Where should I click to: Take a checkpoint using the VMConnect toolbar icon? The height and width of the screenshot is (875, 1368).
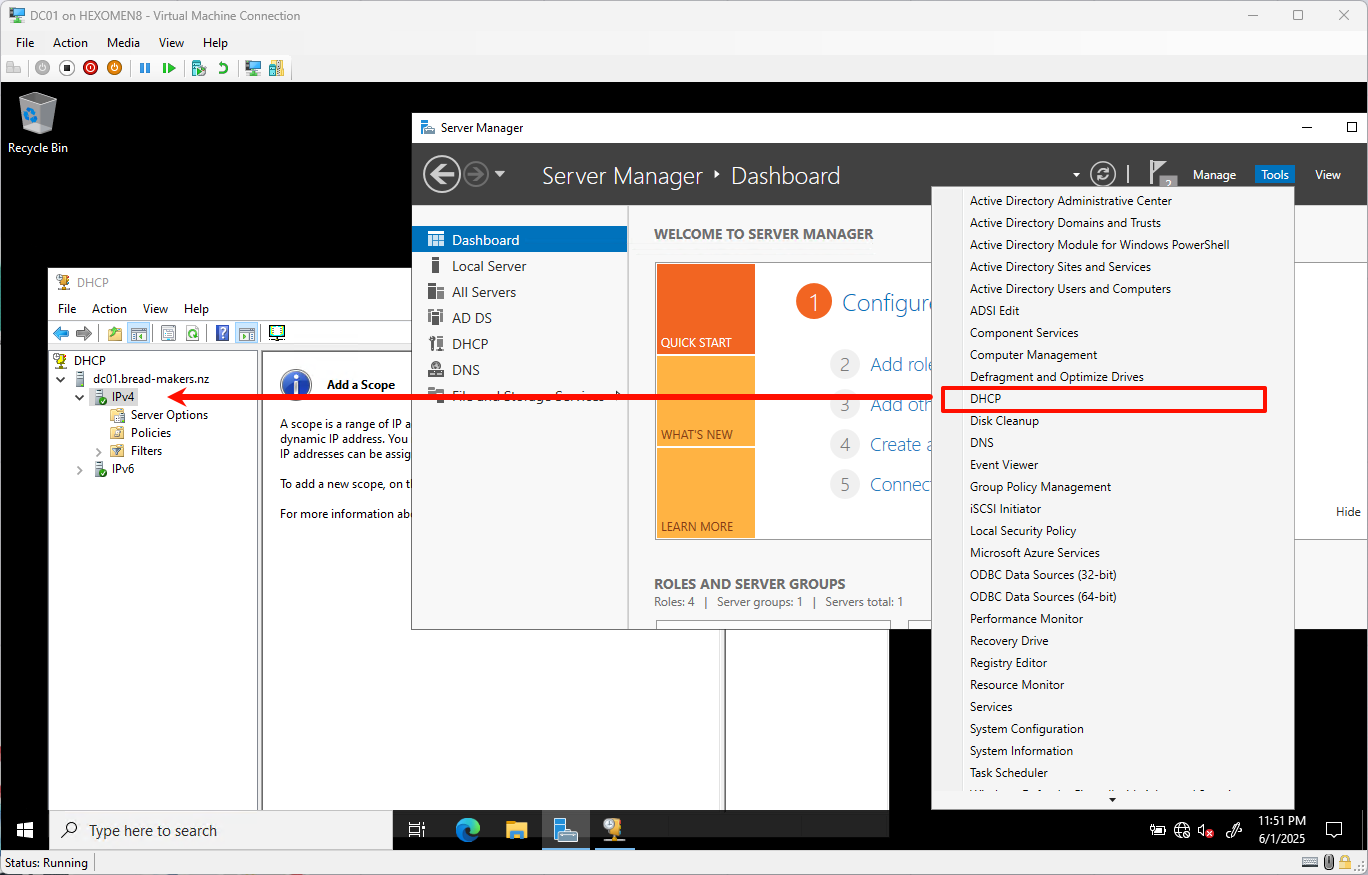[x=197, y=67]
